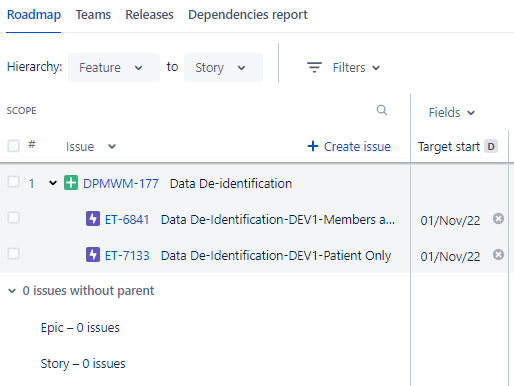Viewport: 514px width, 386px height.
Task: Toggle the select-all checkbox in header
Action: (x=13, y=146)
